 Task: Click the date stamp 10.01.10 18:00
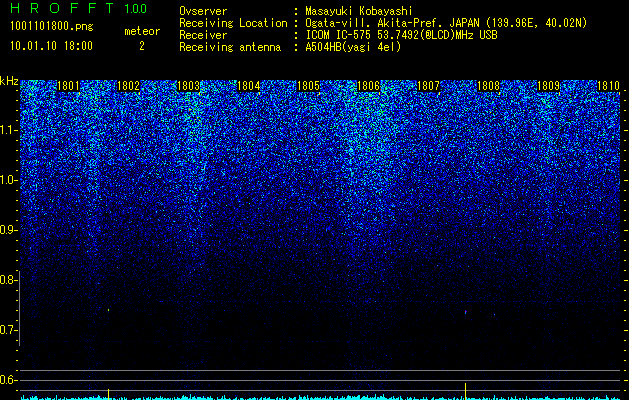click(x=51, y=46)
